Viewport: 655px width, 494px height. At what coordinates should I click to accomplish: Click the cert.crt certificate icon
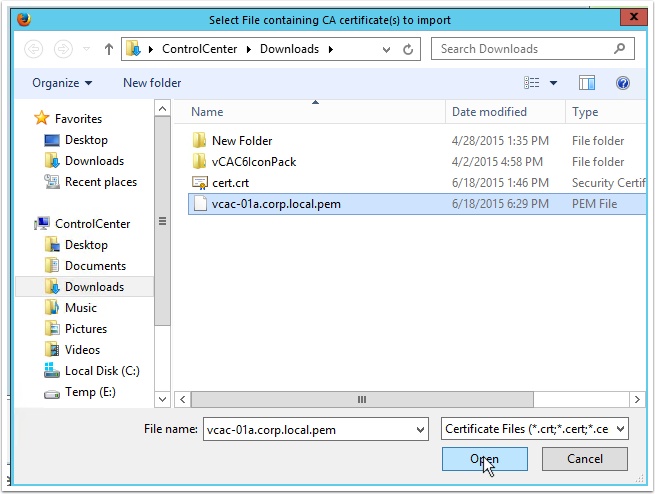click(200, 183)
